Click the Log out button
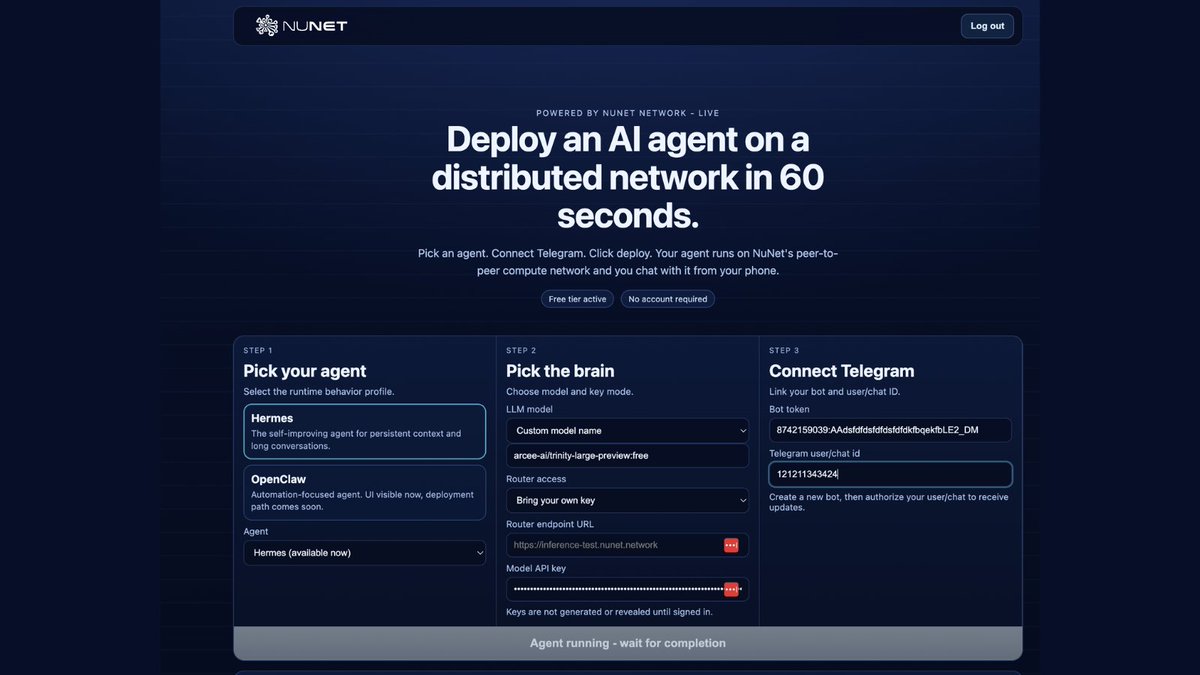This screenshot has height=675, width=1200. [987, 26]
